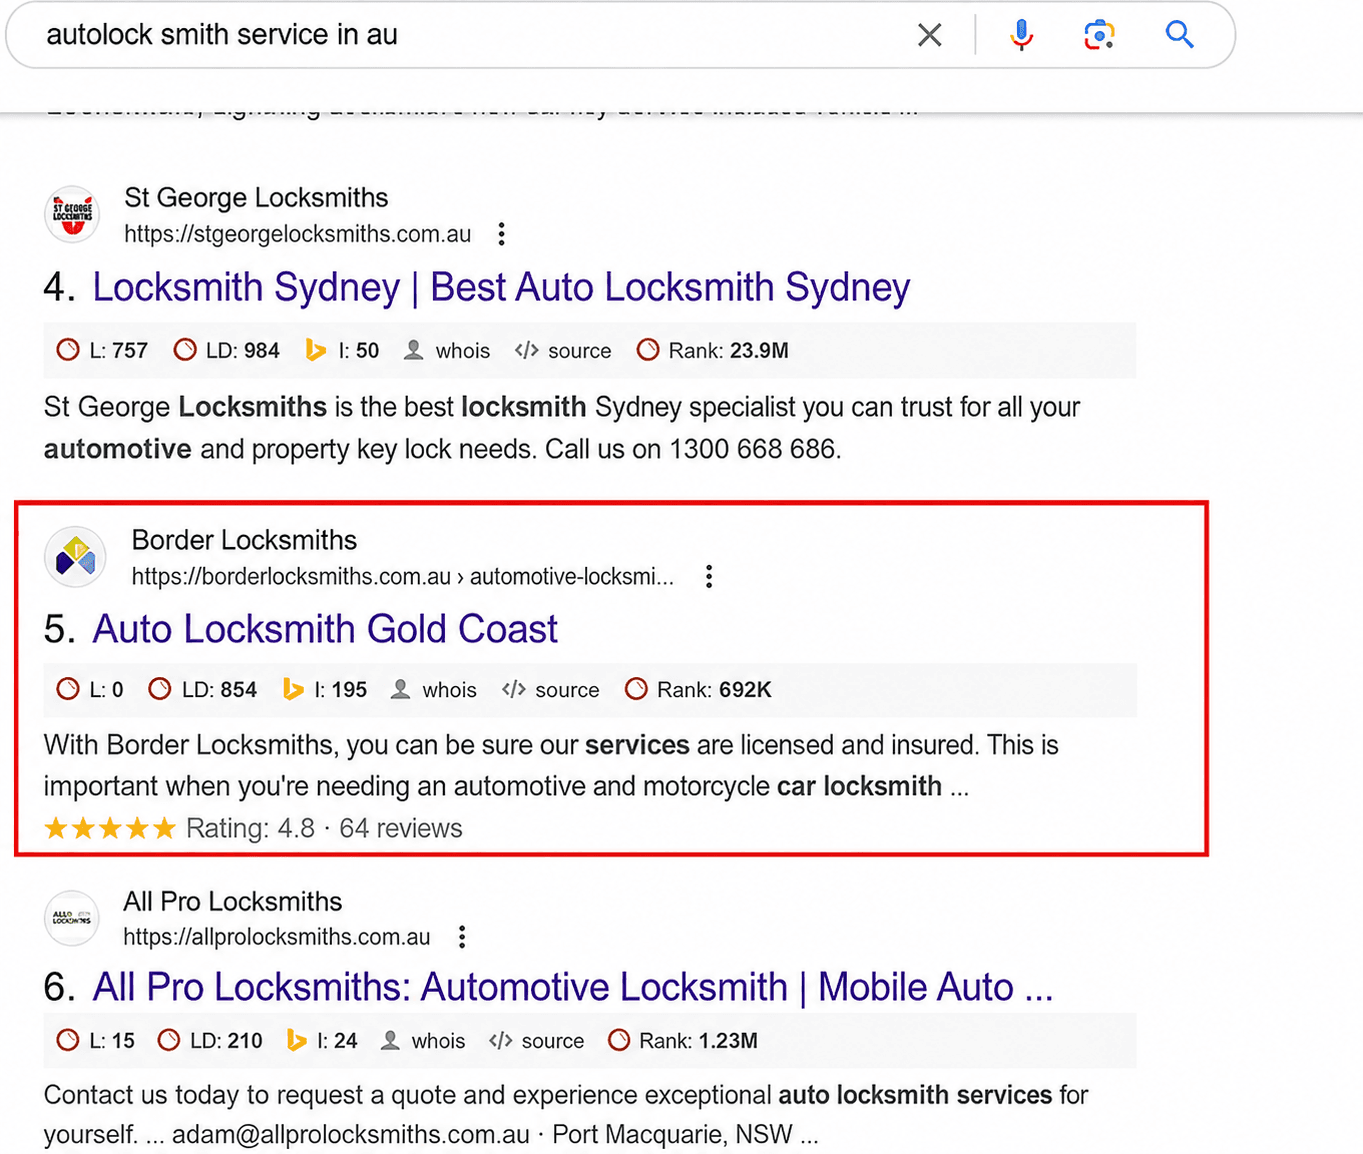Image resolution: width=1363 pixels, height=1154 pixels.
Task: Clear the search query with the X icon
Action: coord(929,35)
